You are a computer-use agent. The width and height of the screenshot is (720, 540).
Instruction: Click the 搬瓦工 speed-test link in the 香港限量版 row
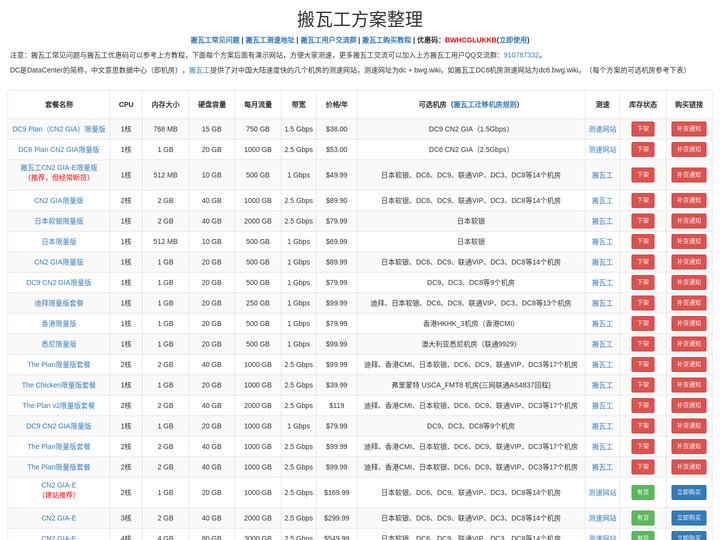[602, 324]
